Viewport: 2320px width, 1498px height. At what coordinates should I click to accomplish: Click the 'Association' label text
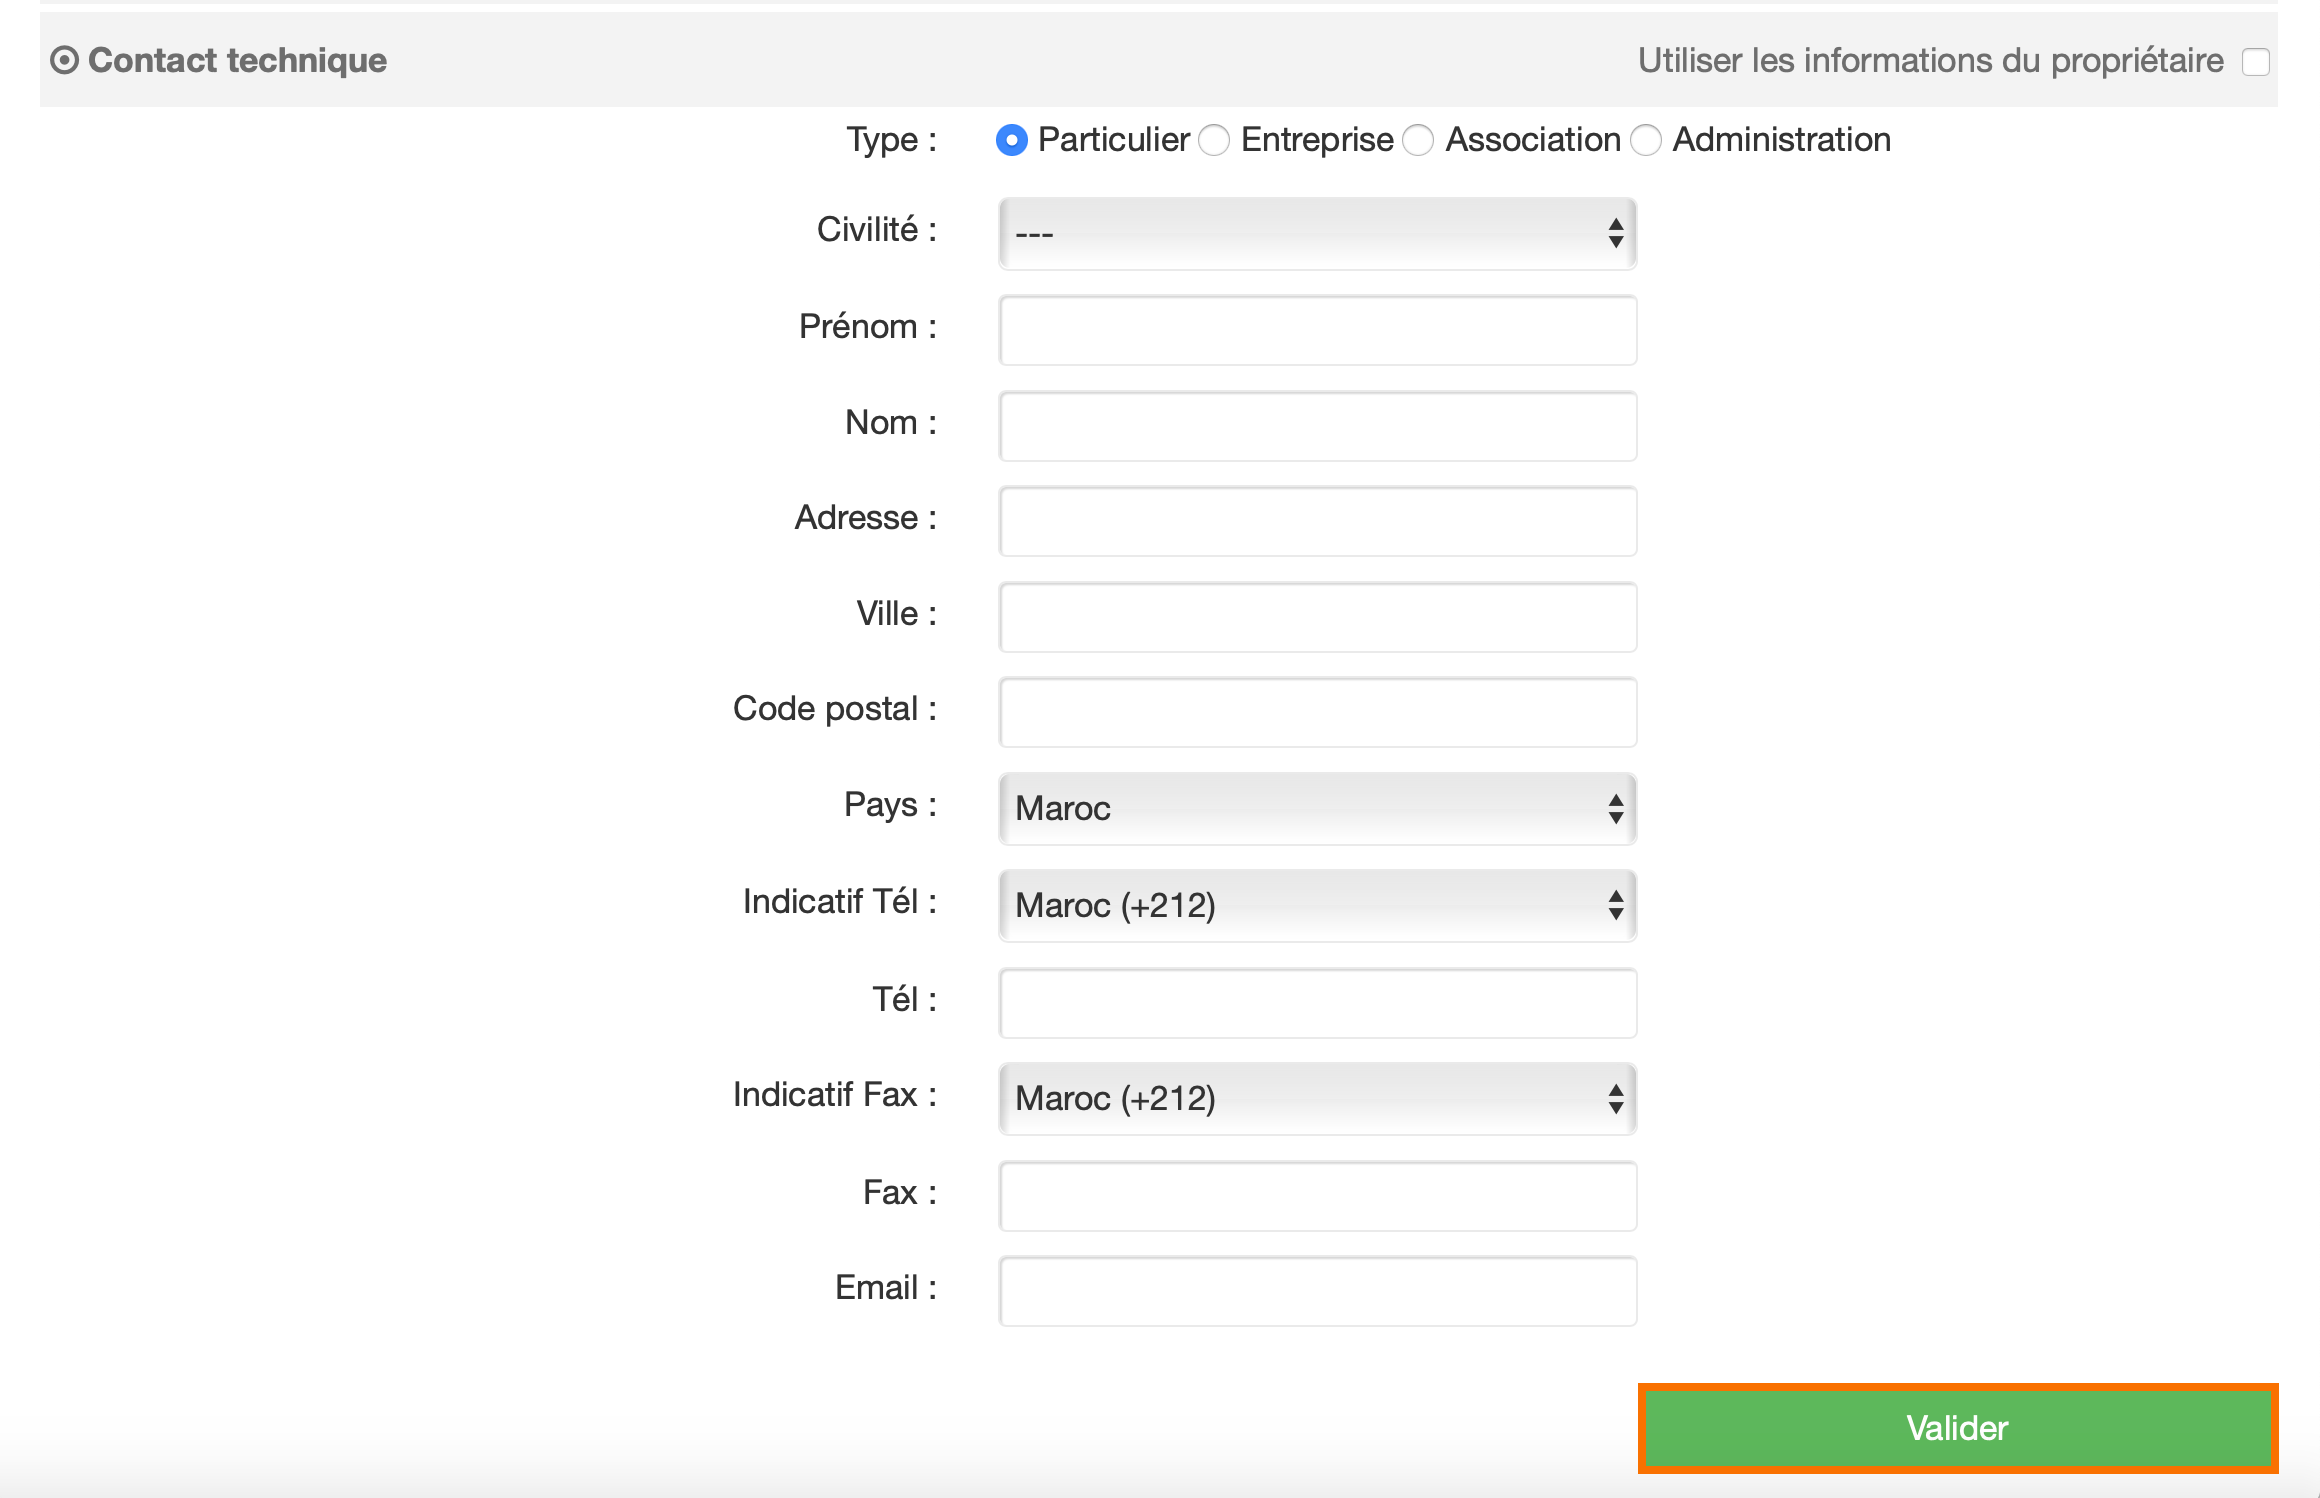point(1533,140)
